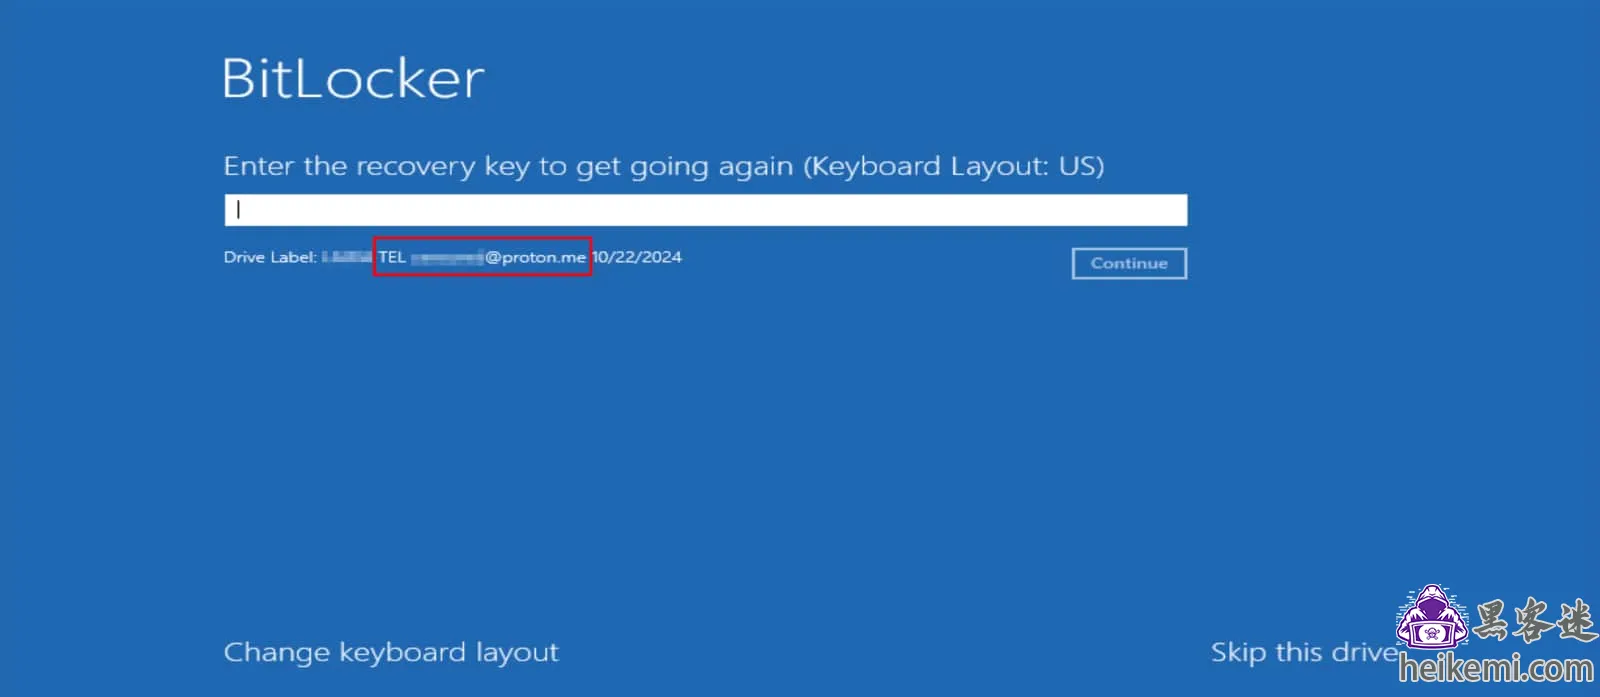Click the recovery key input field
The width and height of the screenshot is (1600, 697).
tap(705, 210)
